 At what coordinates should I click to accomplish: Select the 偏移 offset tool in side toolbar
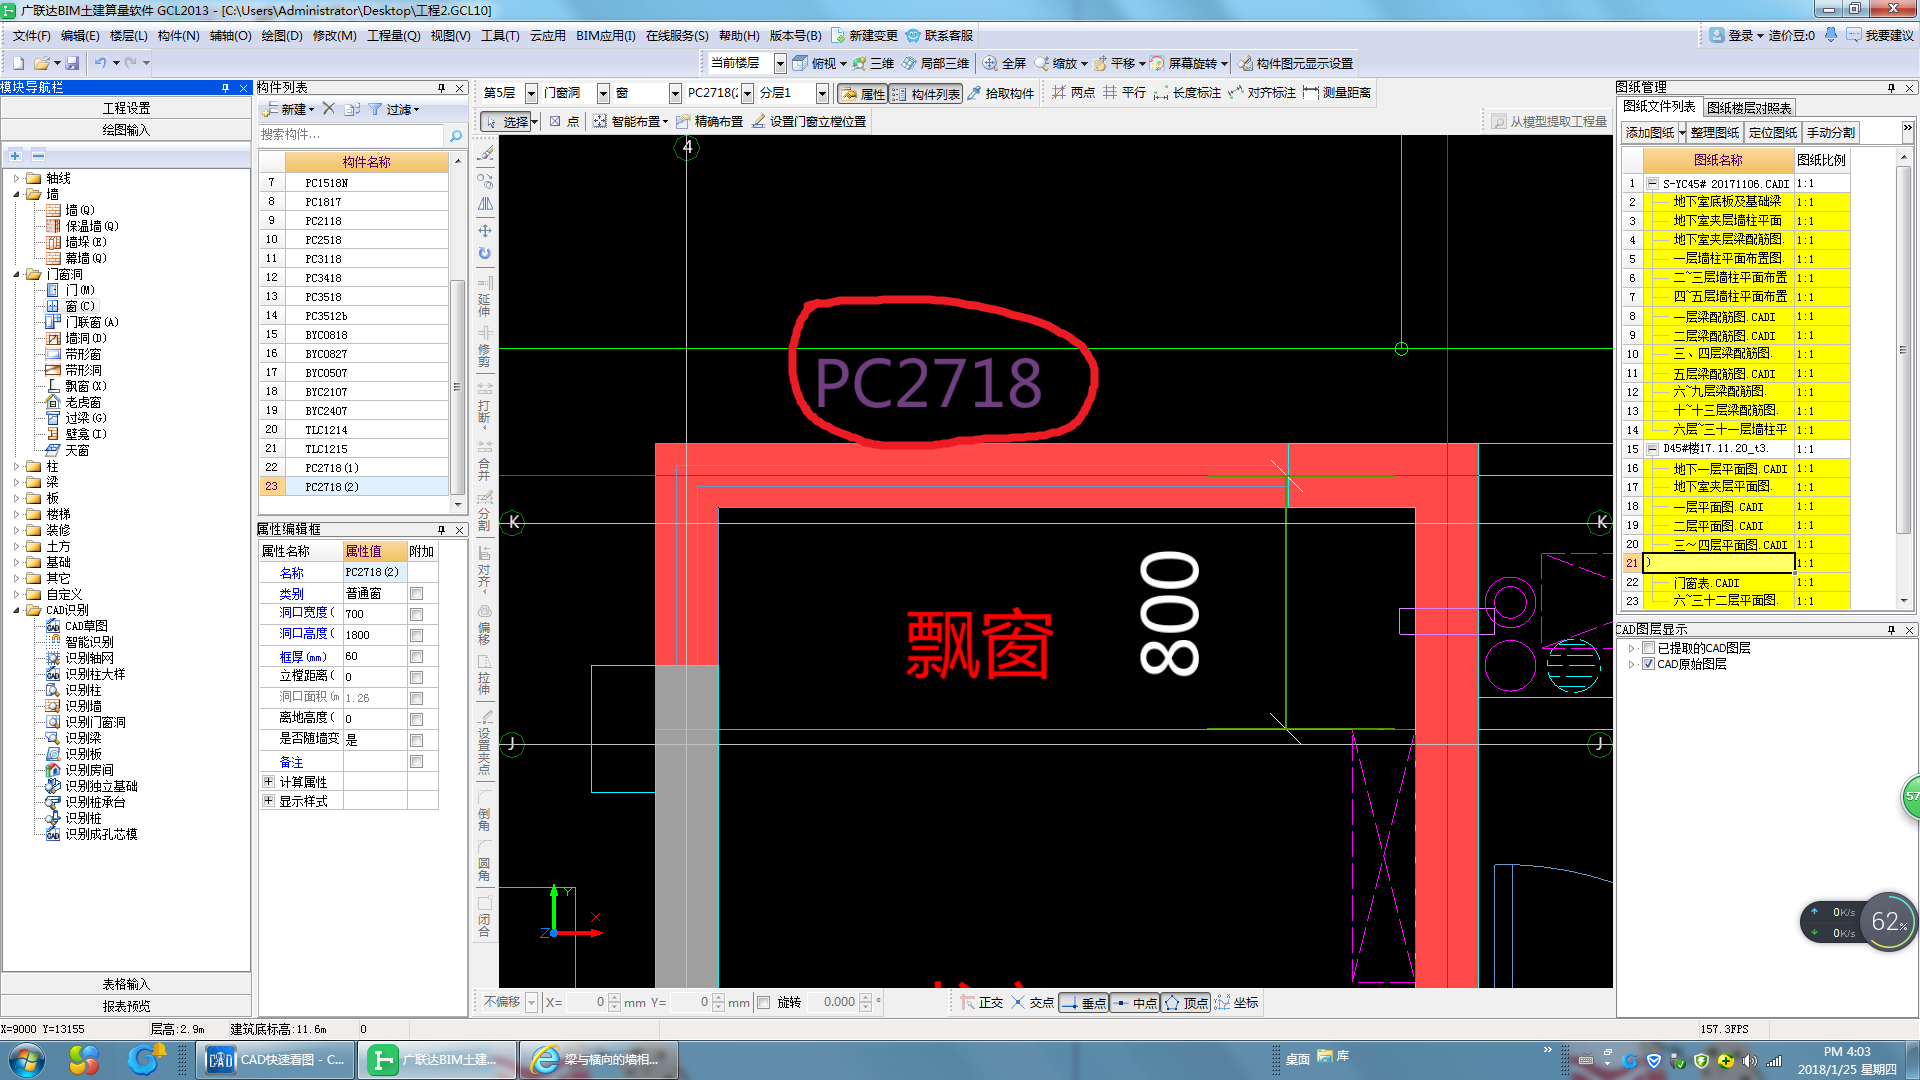[x=485, y=625]
